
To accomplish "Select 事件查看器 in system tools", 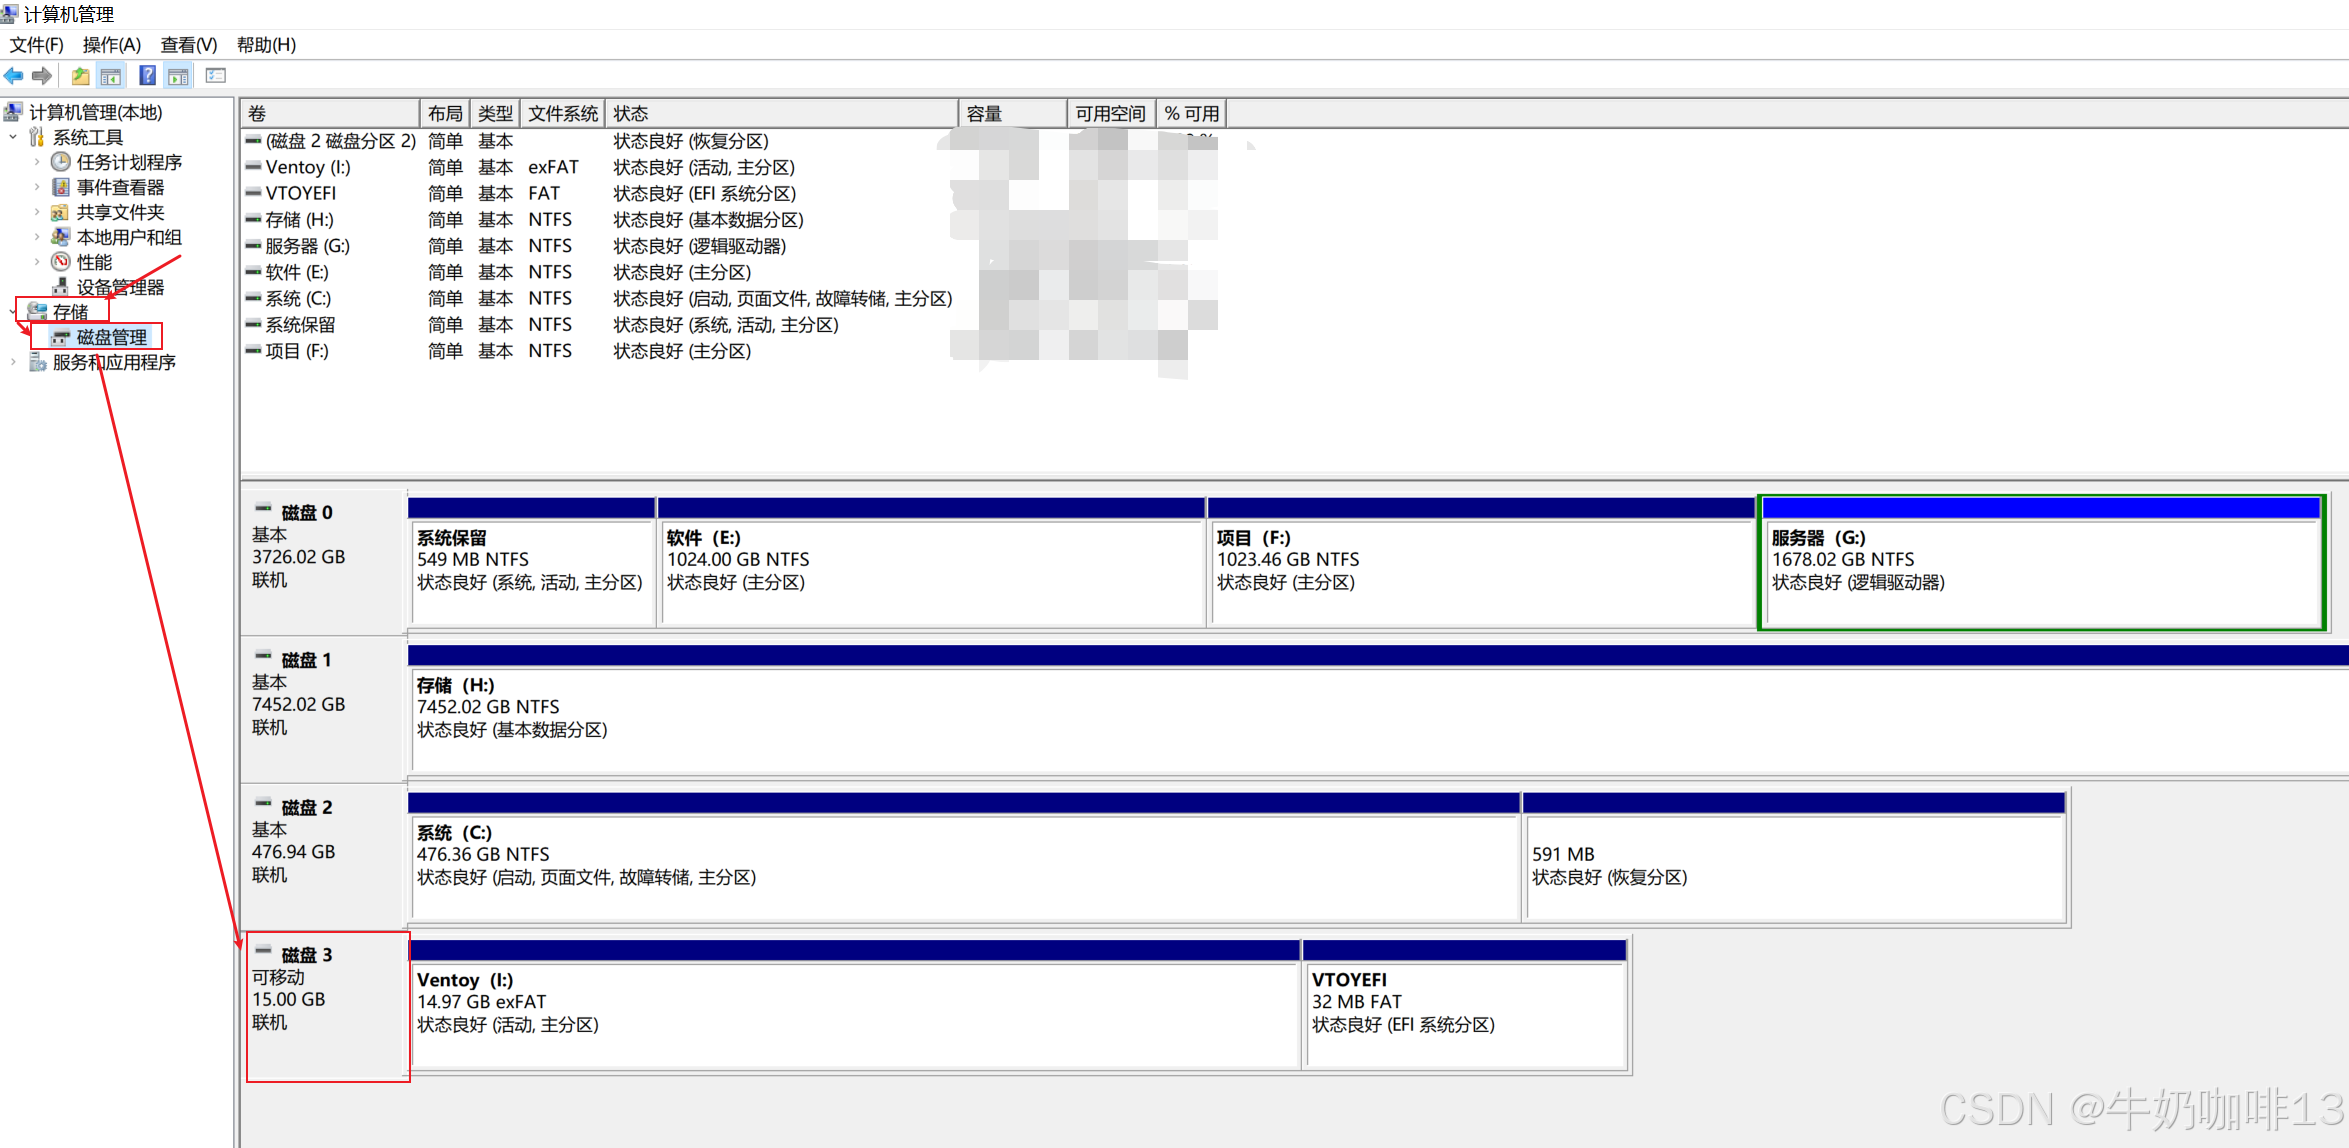I will tap(120, 188).
